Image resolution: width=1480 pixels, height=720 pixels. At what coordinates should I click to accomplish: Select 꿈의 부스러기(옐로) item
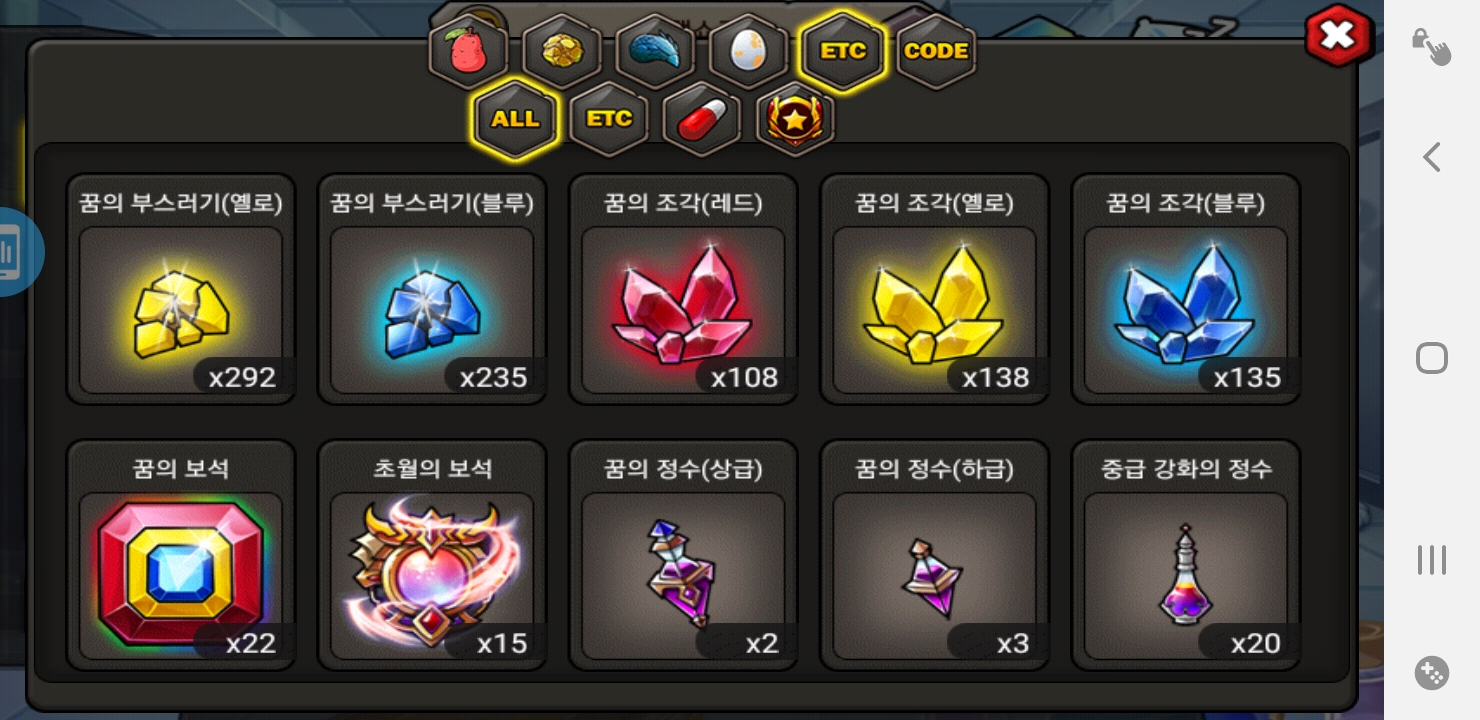tap(181, 289)
